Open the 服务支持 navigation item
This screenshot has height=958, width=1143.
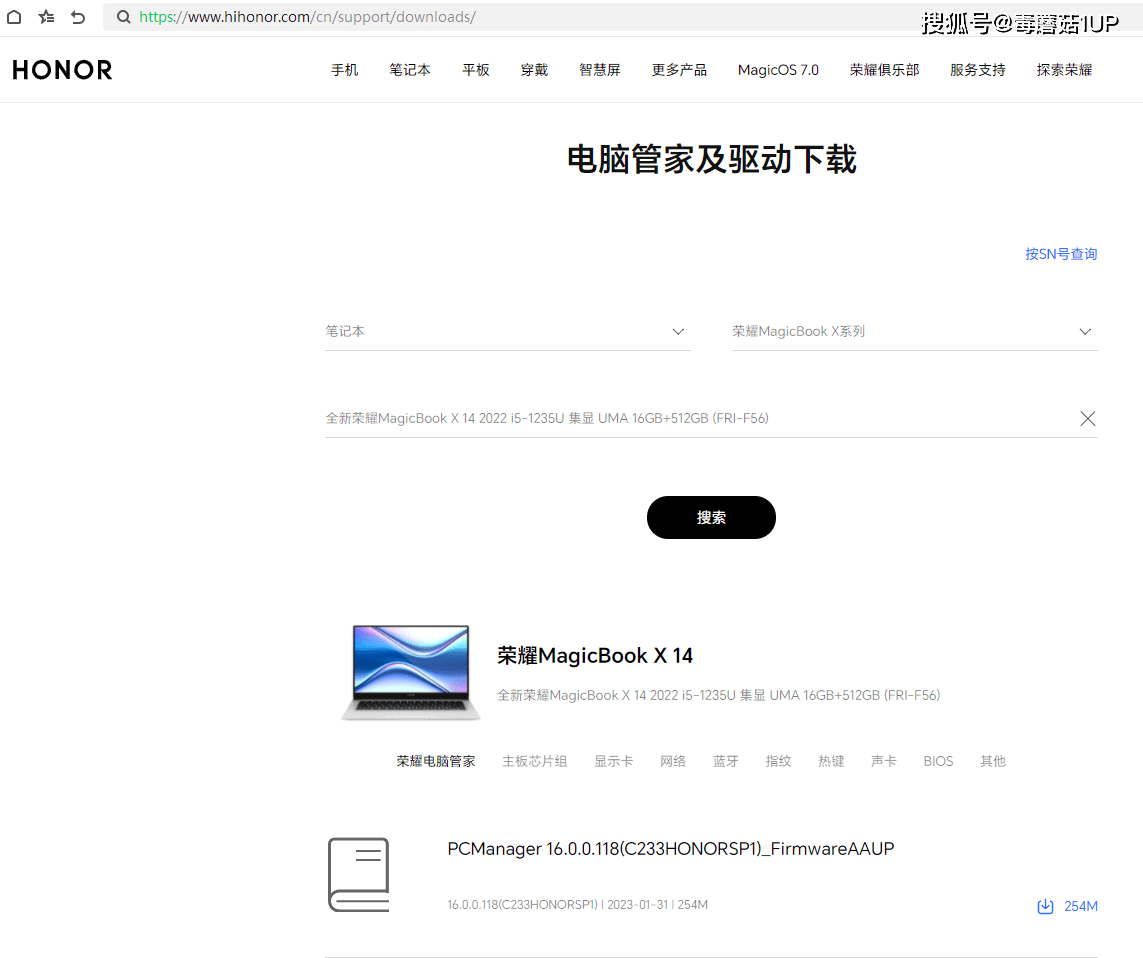978,70
